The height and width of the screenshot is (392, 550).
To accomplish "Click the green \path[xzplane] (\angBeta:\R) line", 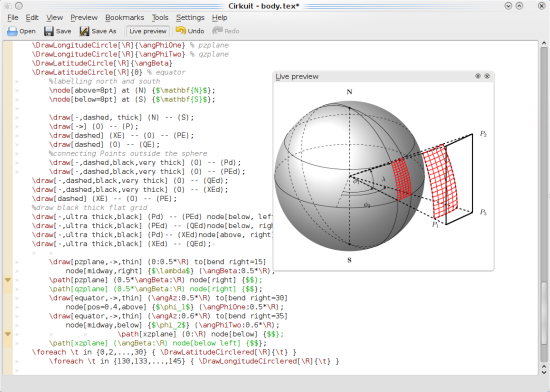I will [157, 343].
